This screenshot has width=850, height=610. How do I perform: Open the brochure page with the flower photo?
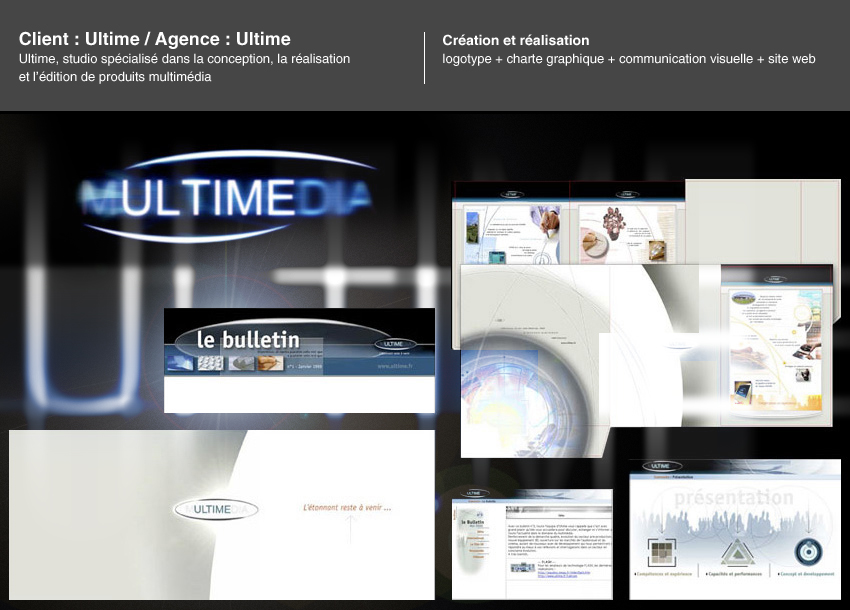pyautogui.click(x=627, y=223)
